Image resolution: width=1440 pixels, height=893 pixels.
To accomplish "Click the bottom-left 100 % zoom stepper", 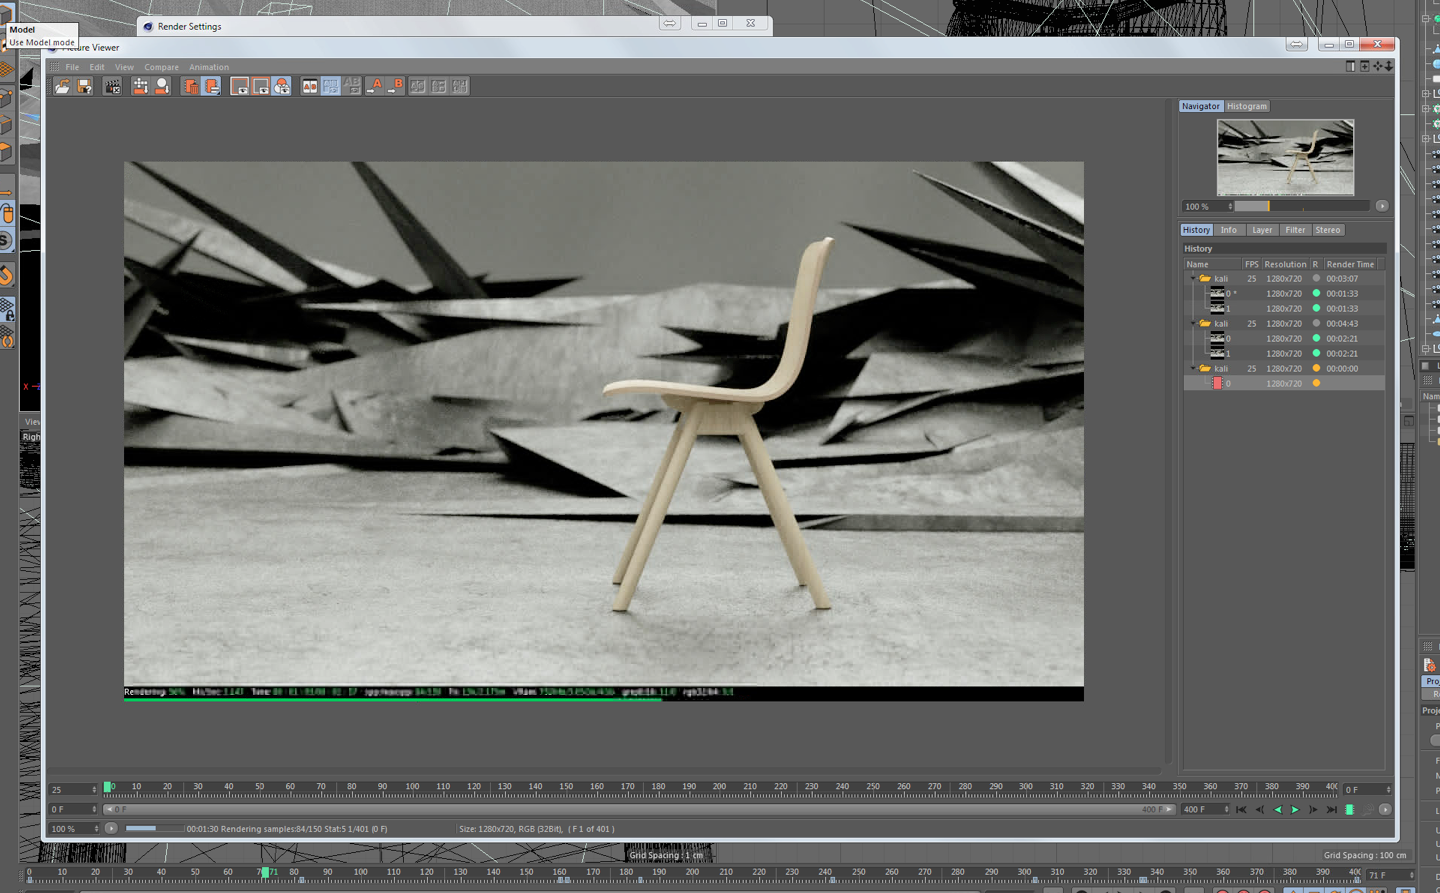I will pyautogui.click(x=96, y=829).
